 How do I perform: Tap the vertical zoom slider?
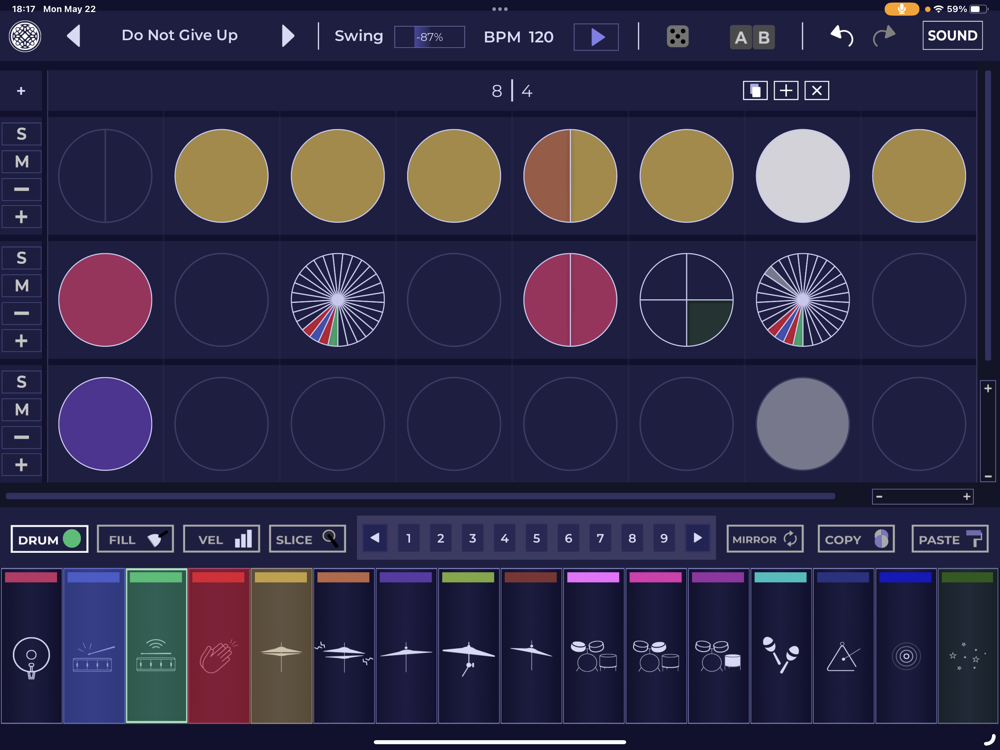(x=988, y=432)
